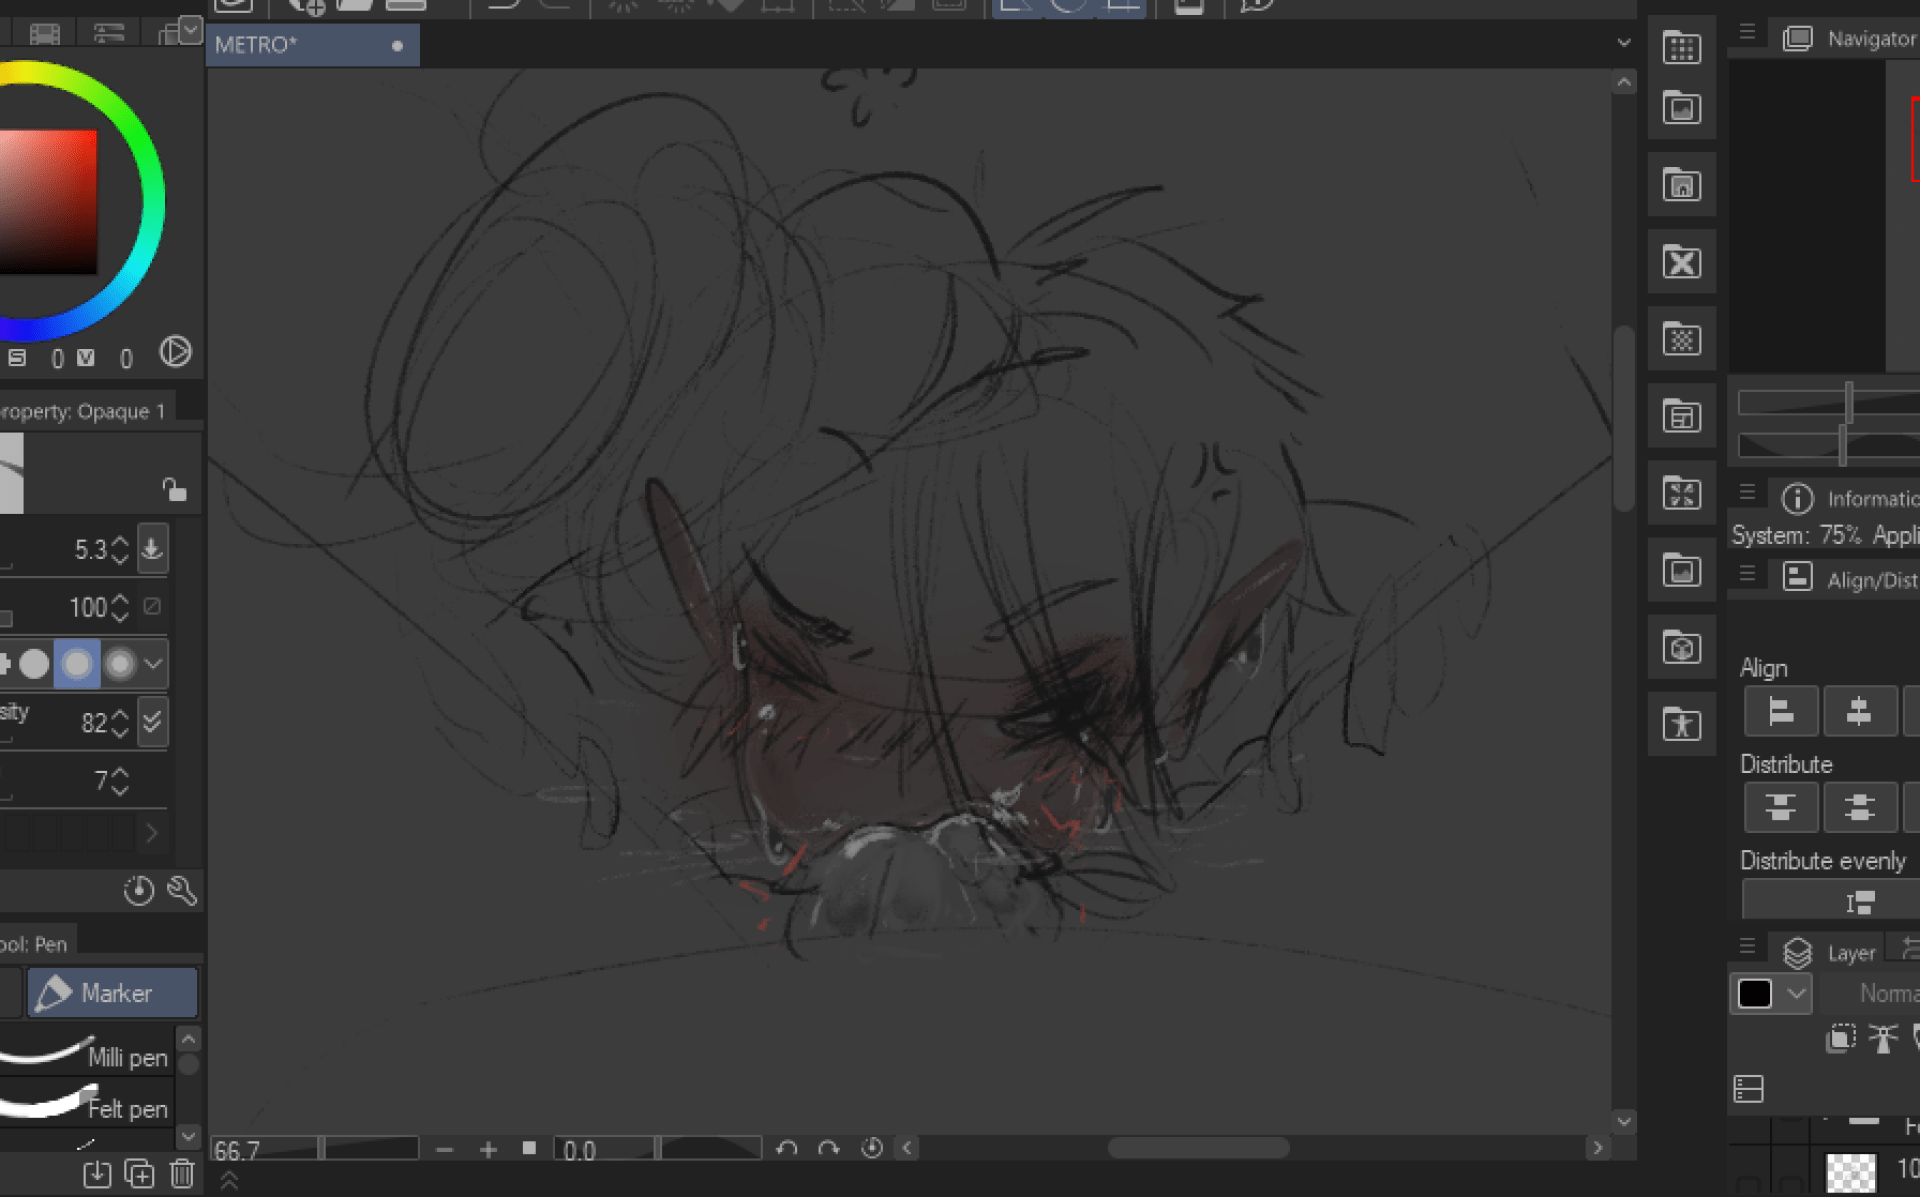1920x1197 pixels.
Task: Select the highlighted medium anti-aliasing option
Action: tap(77, 664)
